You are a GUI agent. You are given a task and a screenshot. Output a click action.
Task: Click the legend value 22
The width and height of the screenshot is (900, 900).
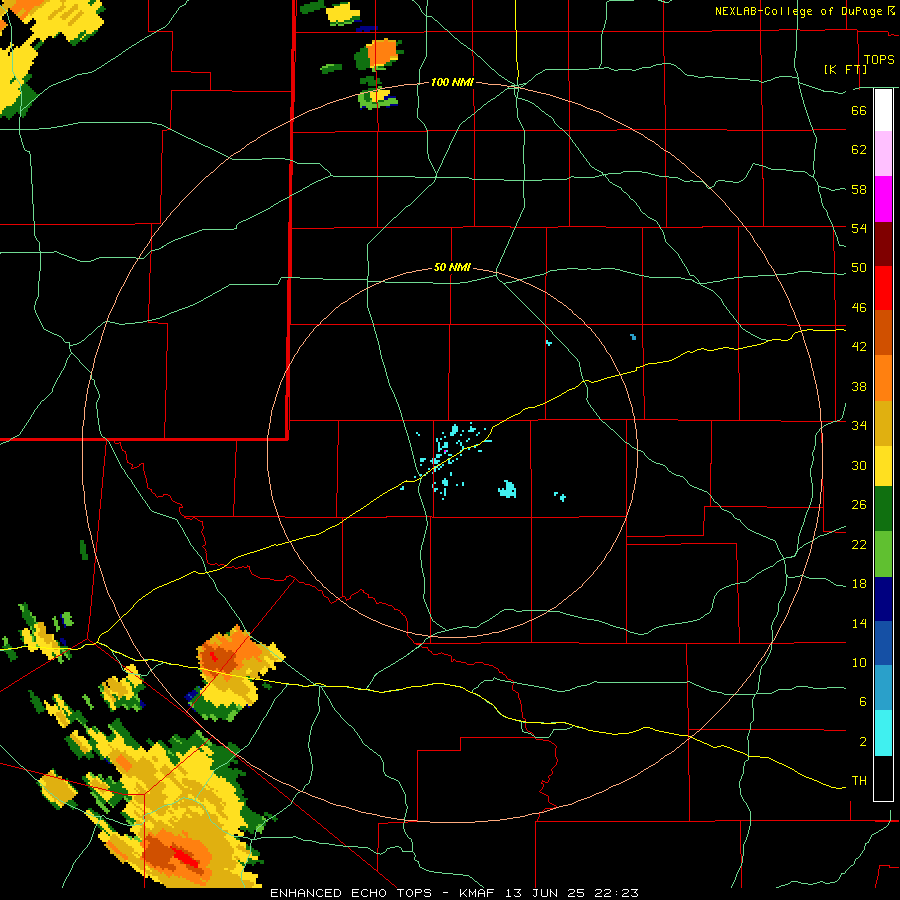point(859,545)
